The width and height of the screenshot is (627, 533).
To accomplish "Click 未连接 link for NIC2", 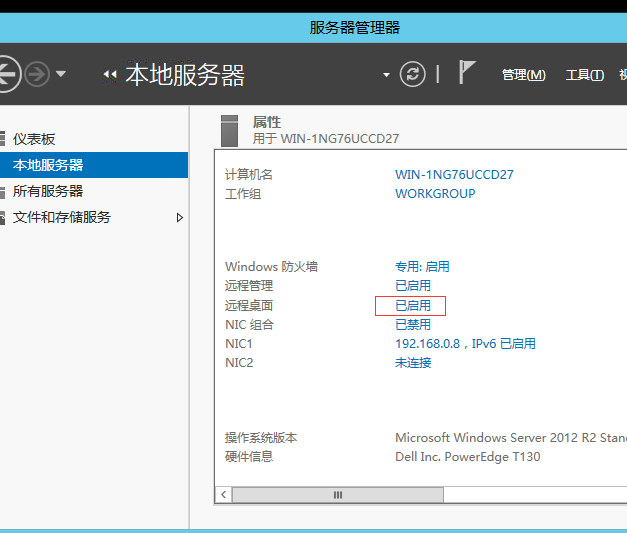I will pos(413,363).
